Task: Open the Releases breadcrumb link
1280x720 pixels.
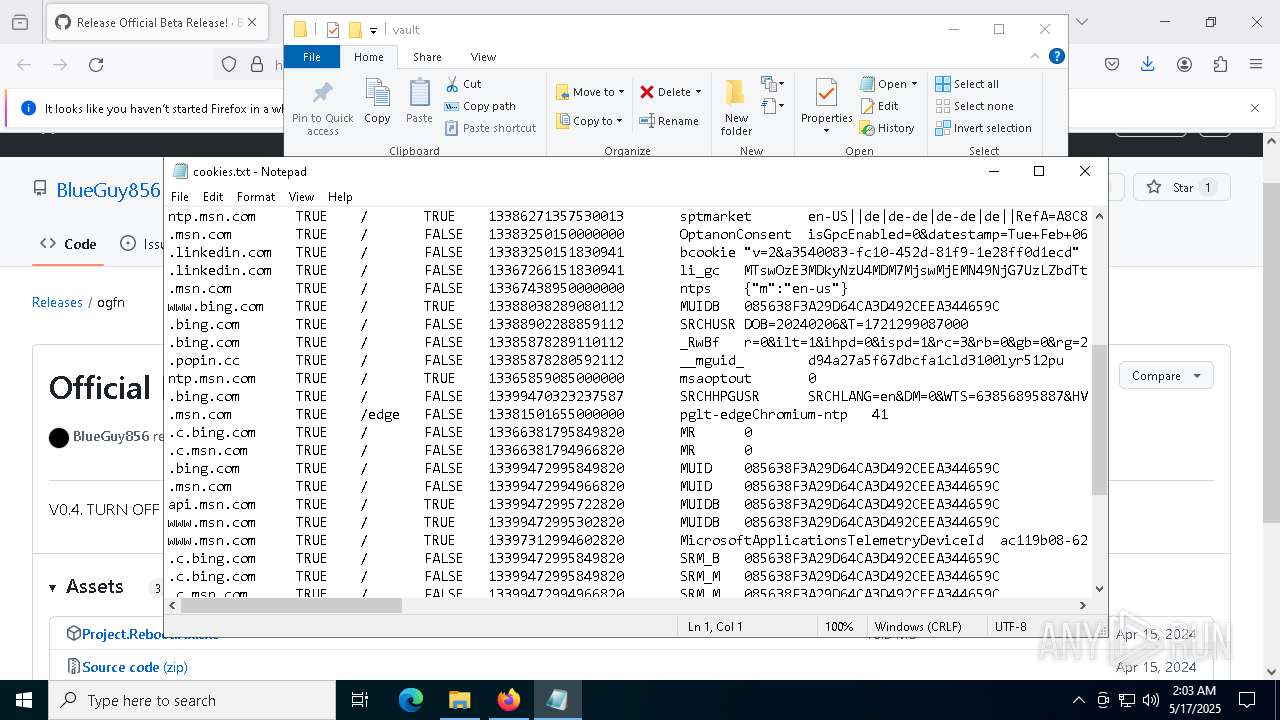Action: [x=57, y=302]
